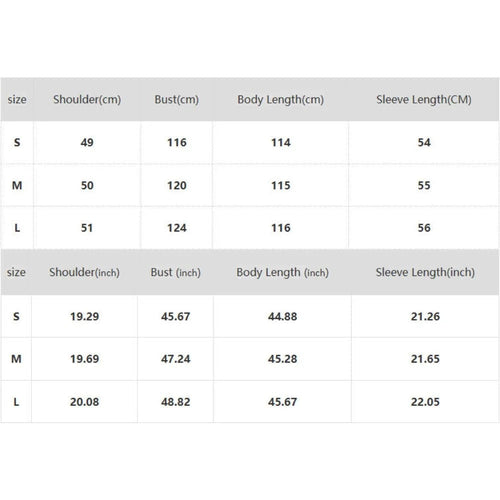
Task: Click the Shoulder(inch) column header
Action: [84, 272]
